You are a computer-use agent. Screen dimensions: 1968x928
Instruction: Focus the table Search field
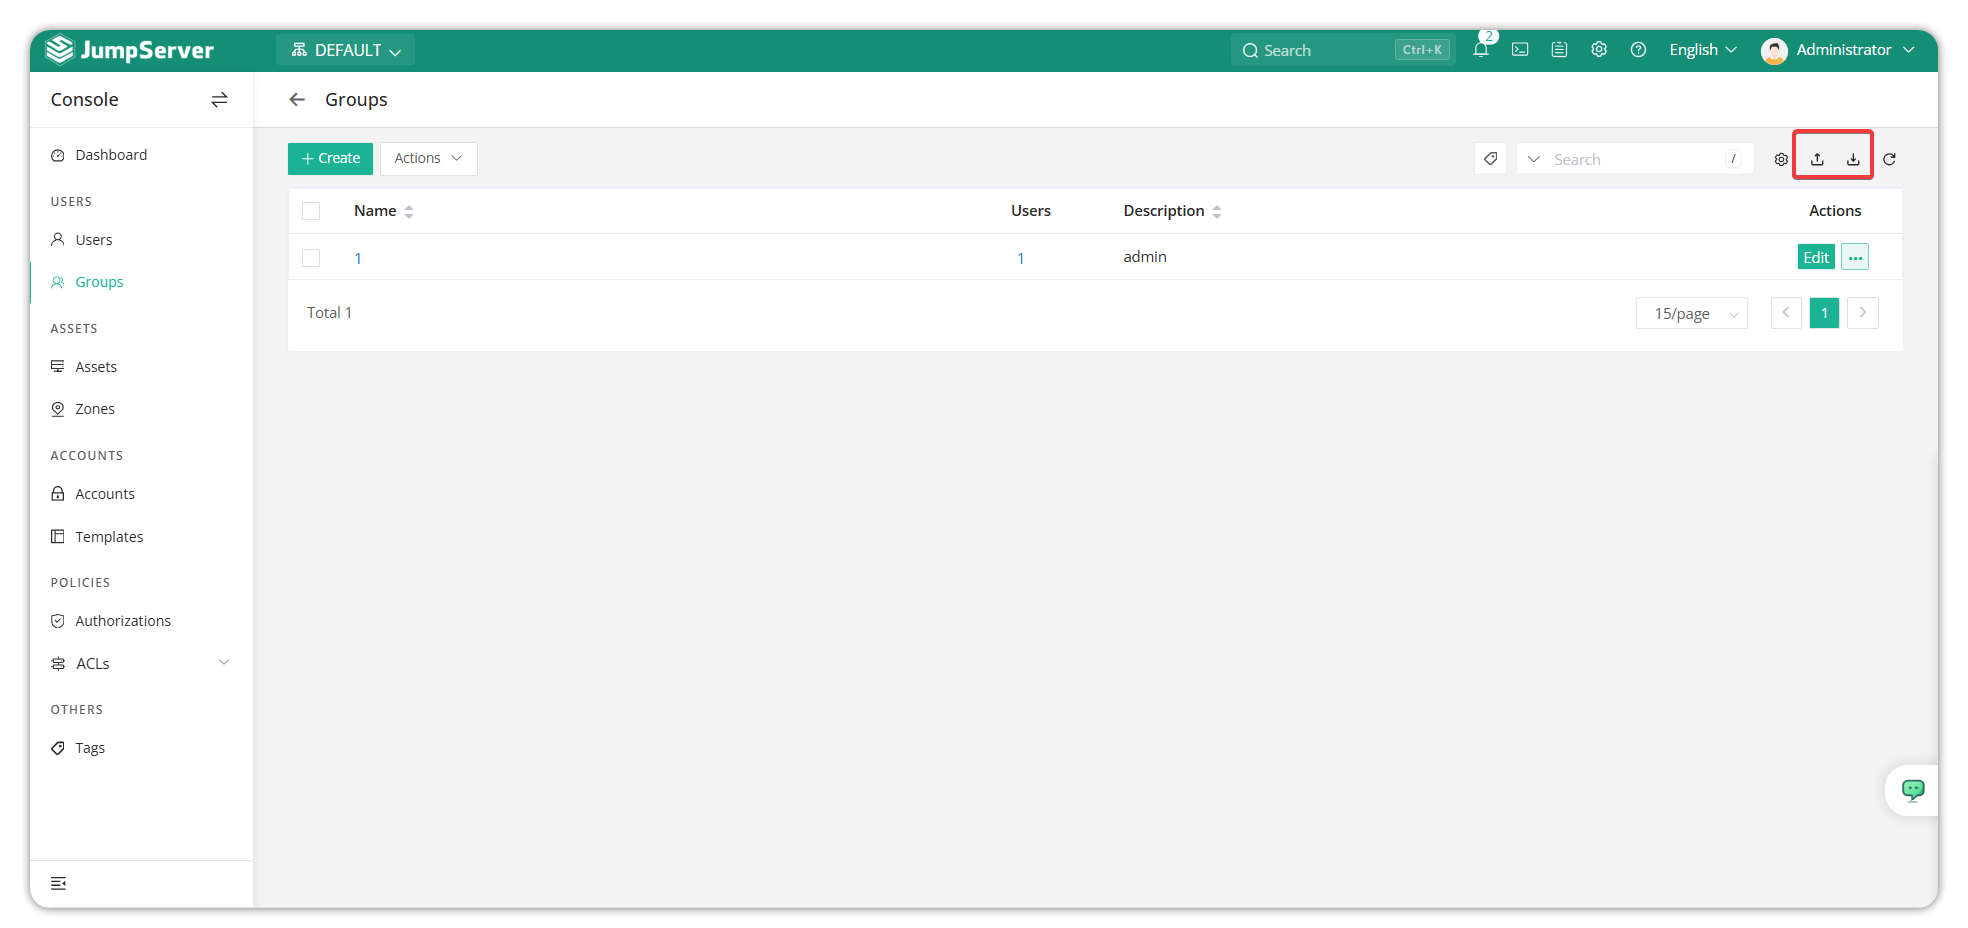click(1637, 159)
